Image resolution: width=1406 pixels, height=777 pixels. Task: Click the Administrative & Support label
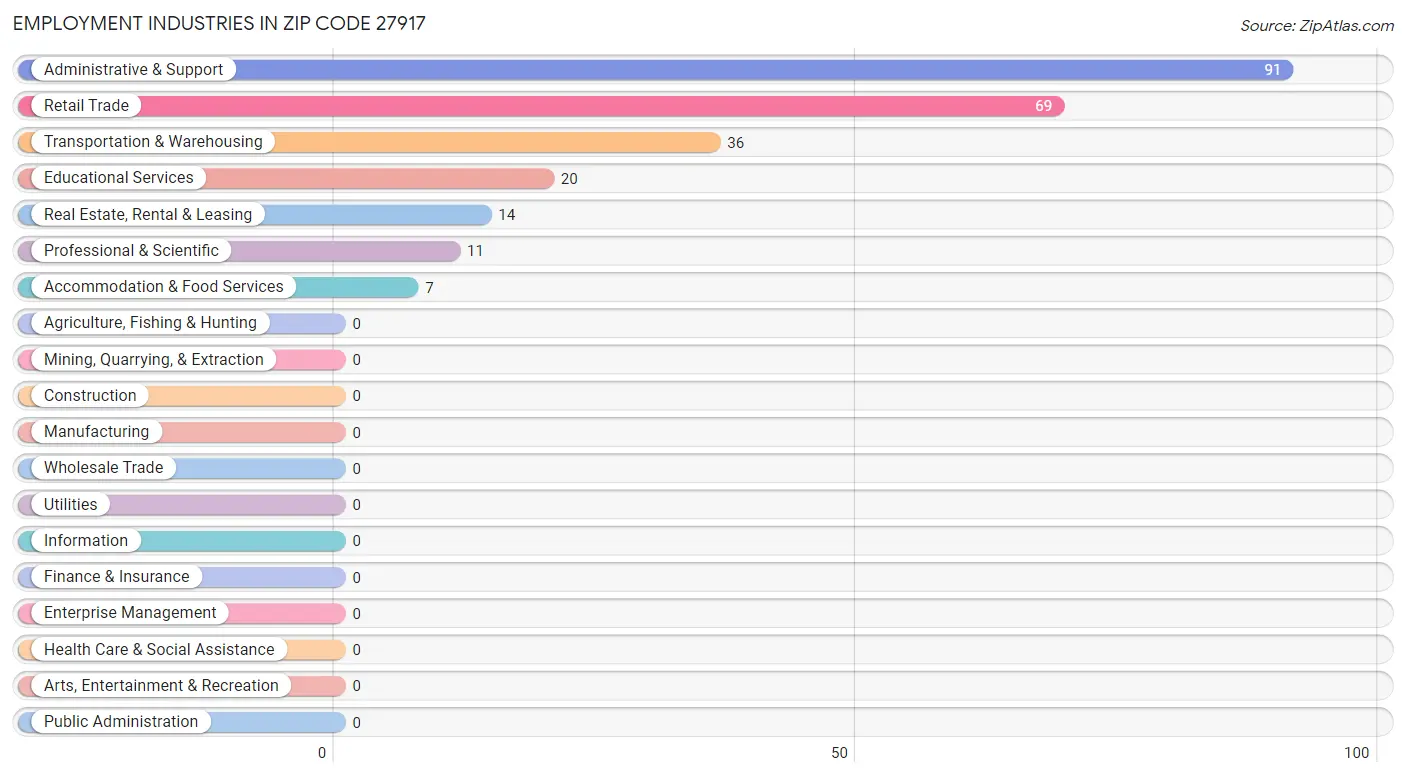coord(133,69)
